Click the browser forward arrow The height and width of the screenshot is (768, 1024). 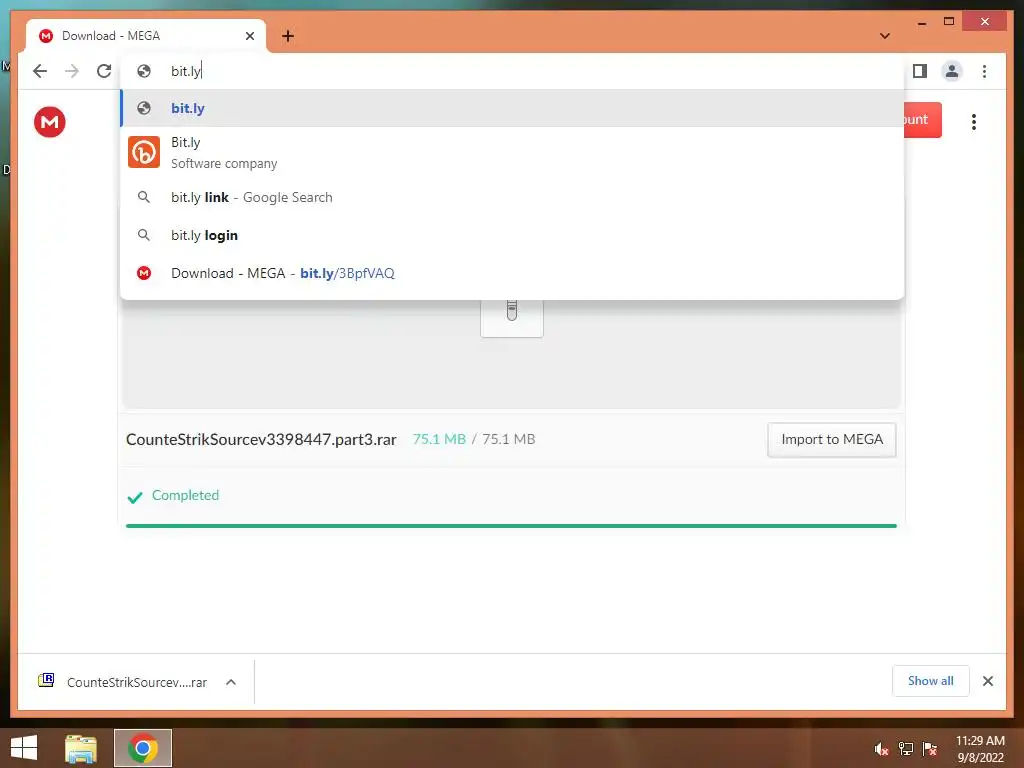(72, 71)
